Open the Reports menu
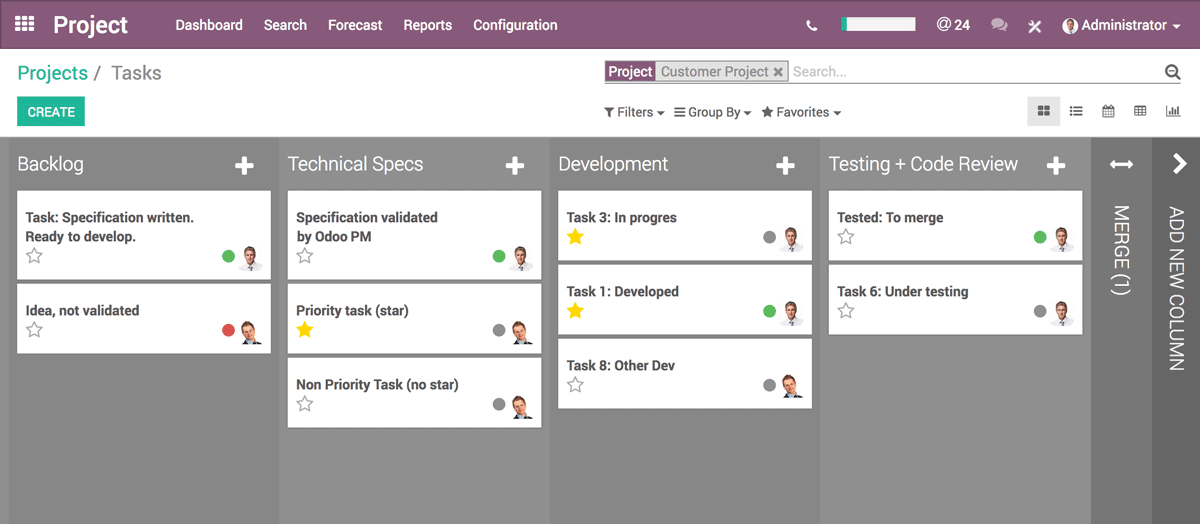 click(427, 25)
